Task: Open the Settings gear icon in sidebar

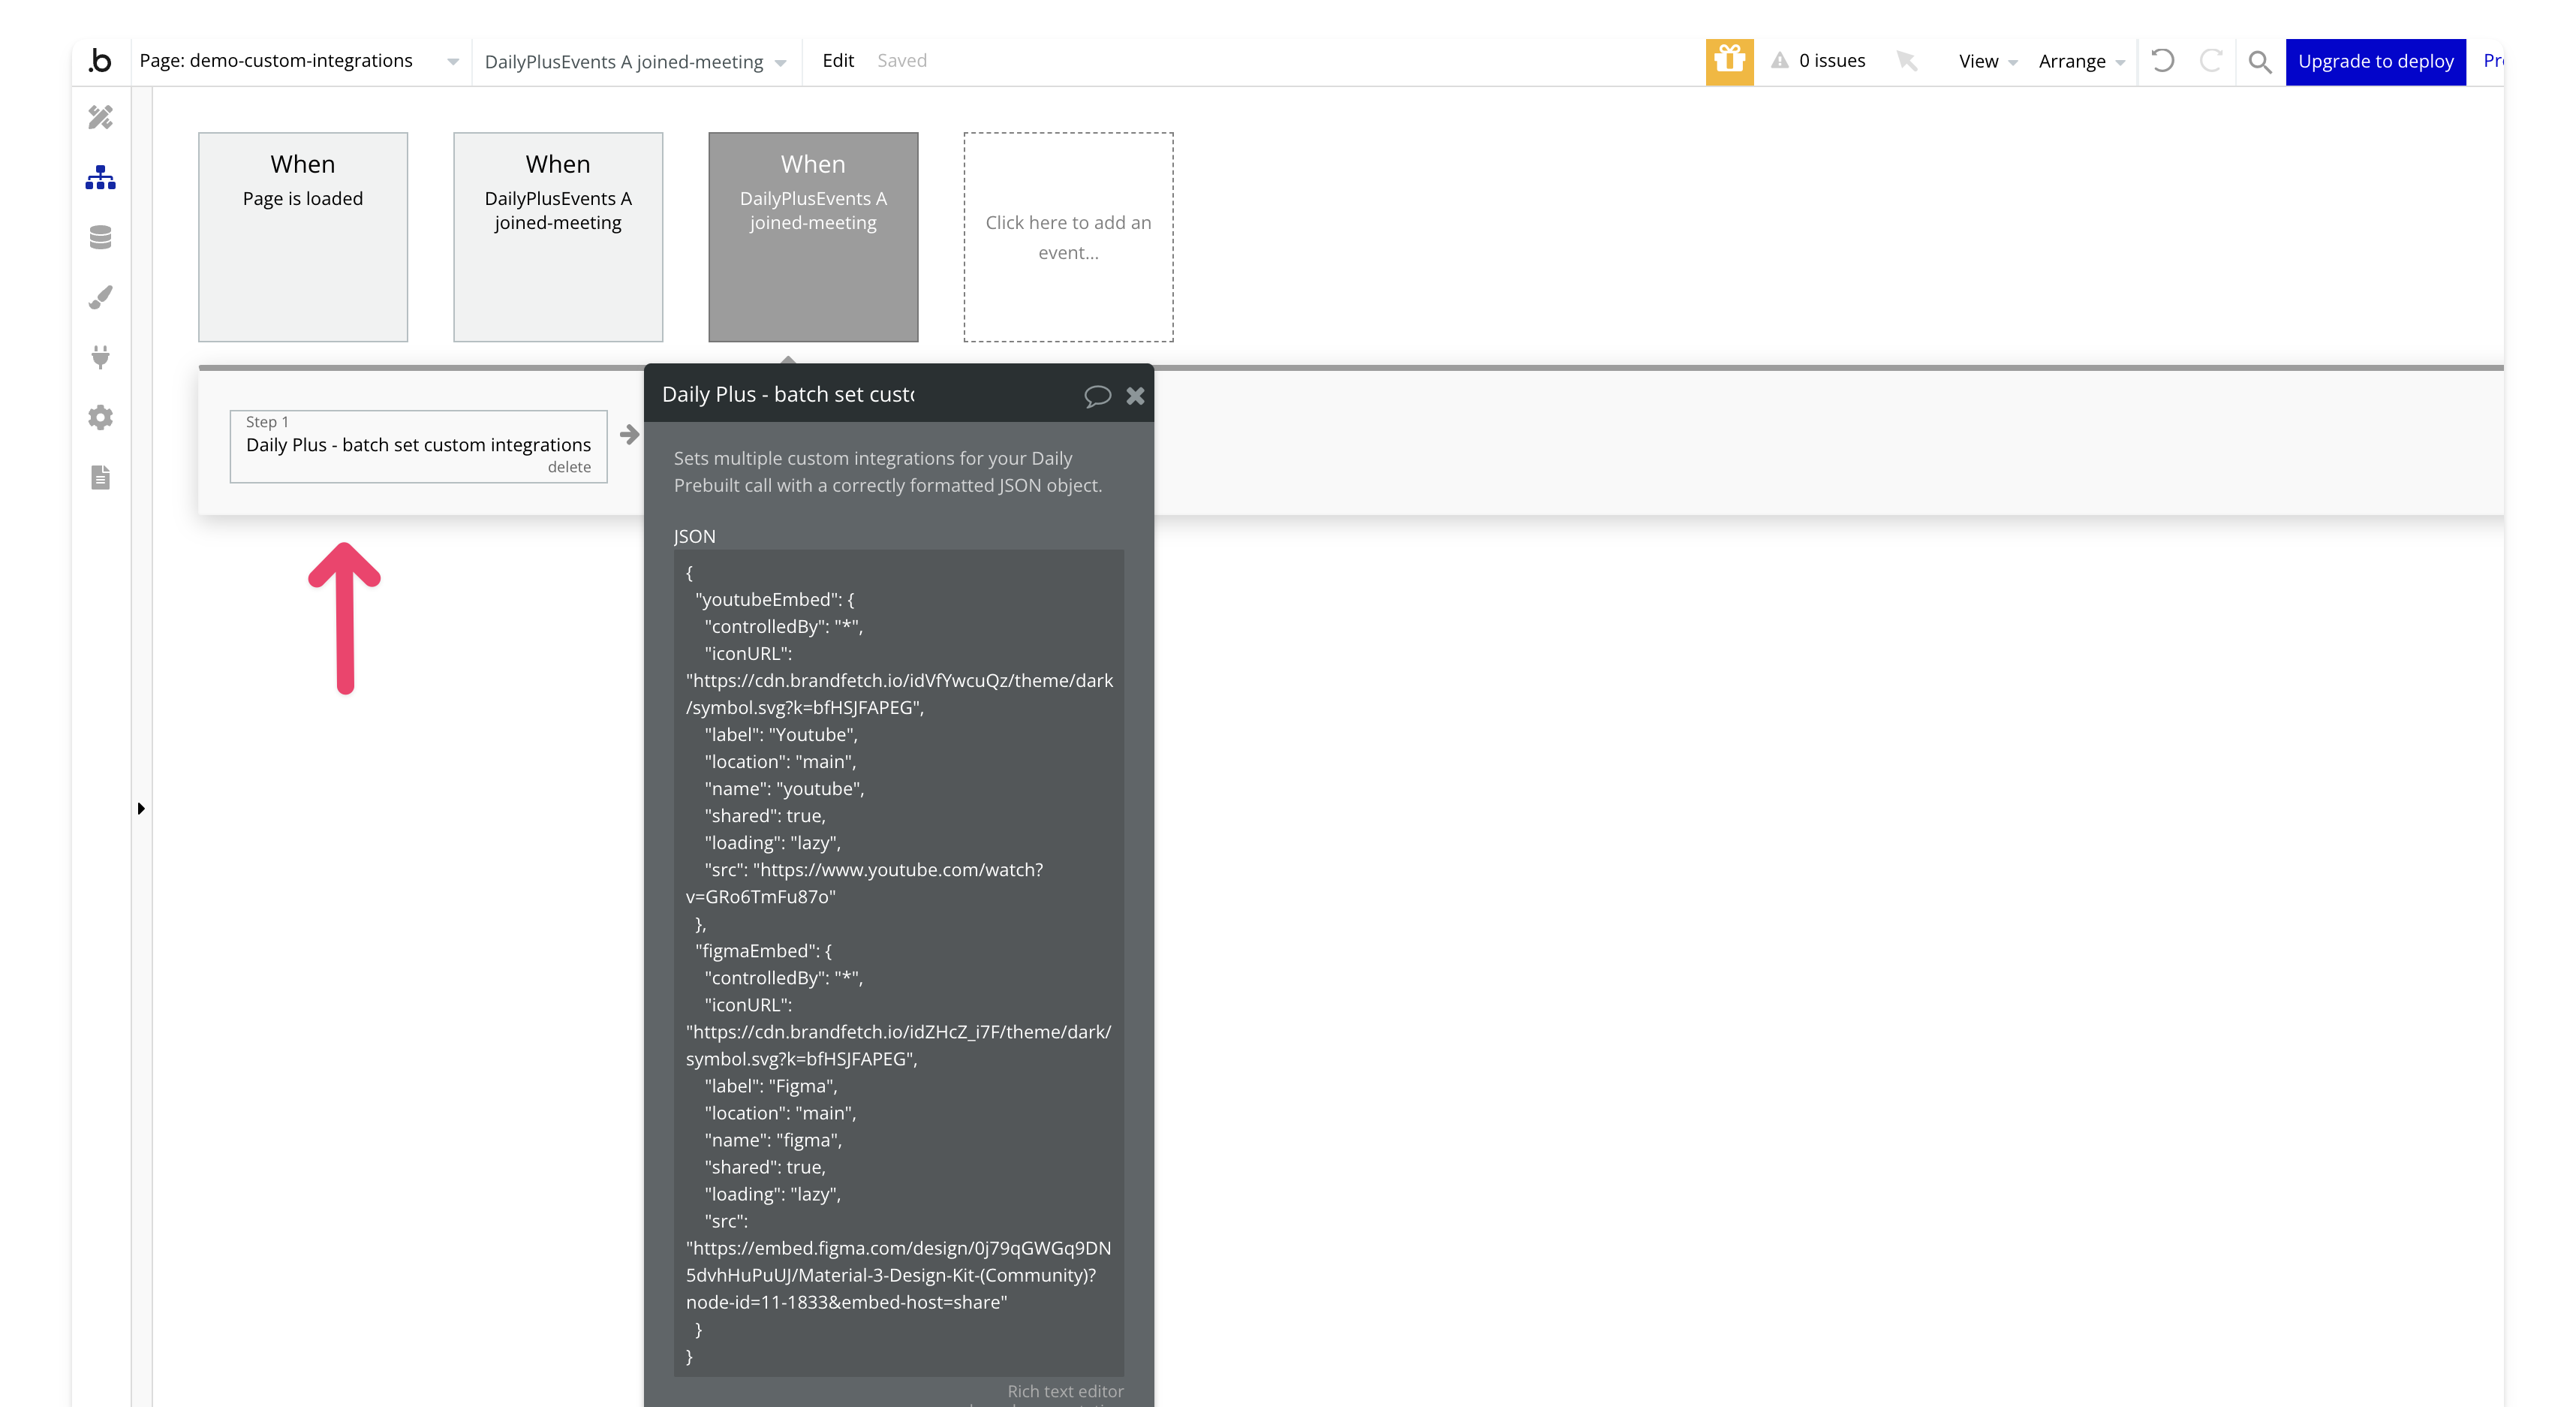Action: (x=100, y=417)
